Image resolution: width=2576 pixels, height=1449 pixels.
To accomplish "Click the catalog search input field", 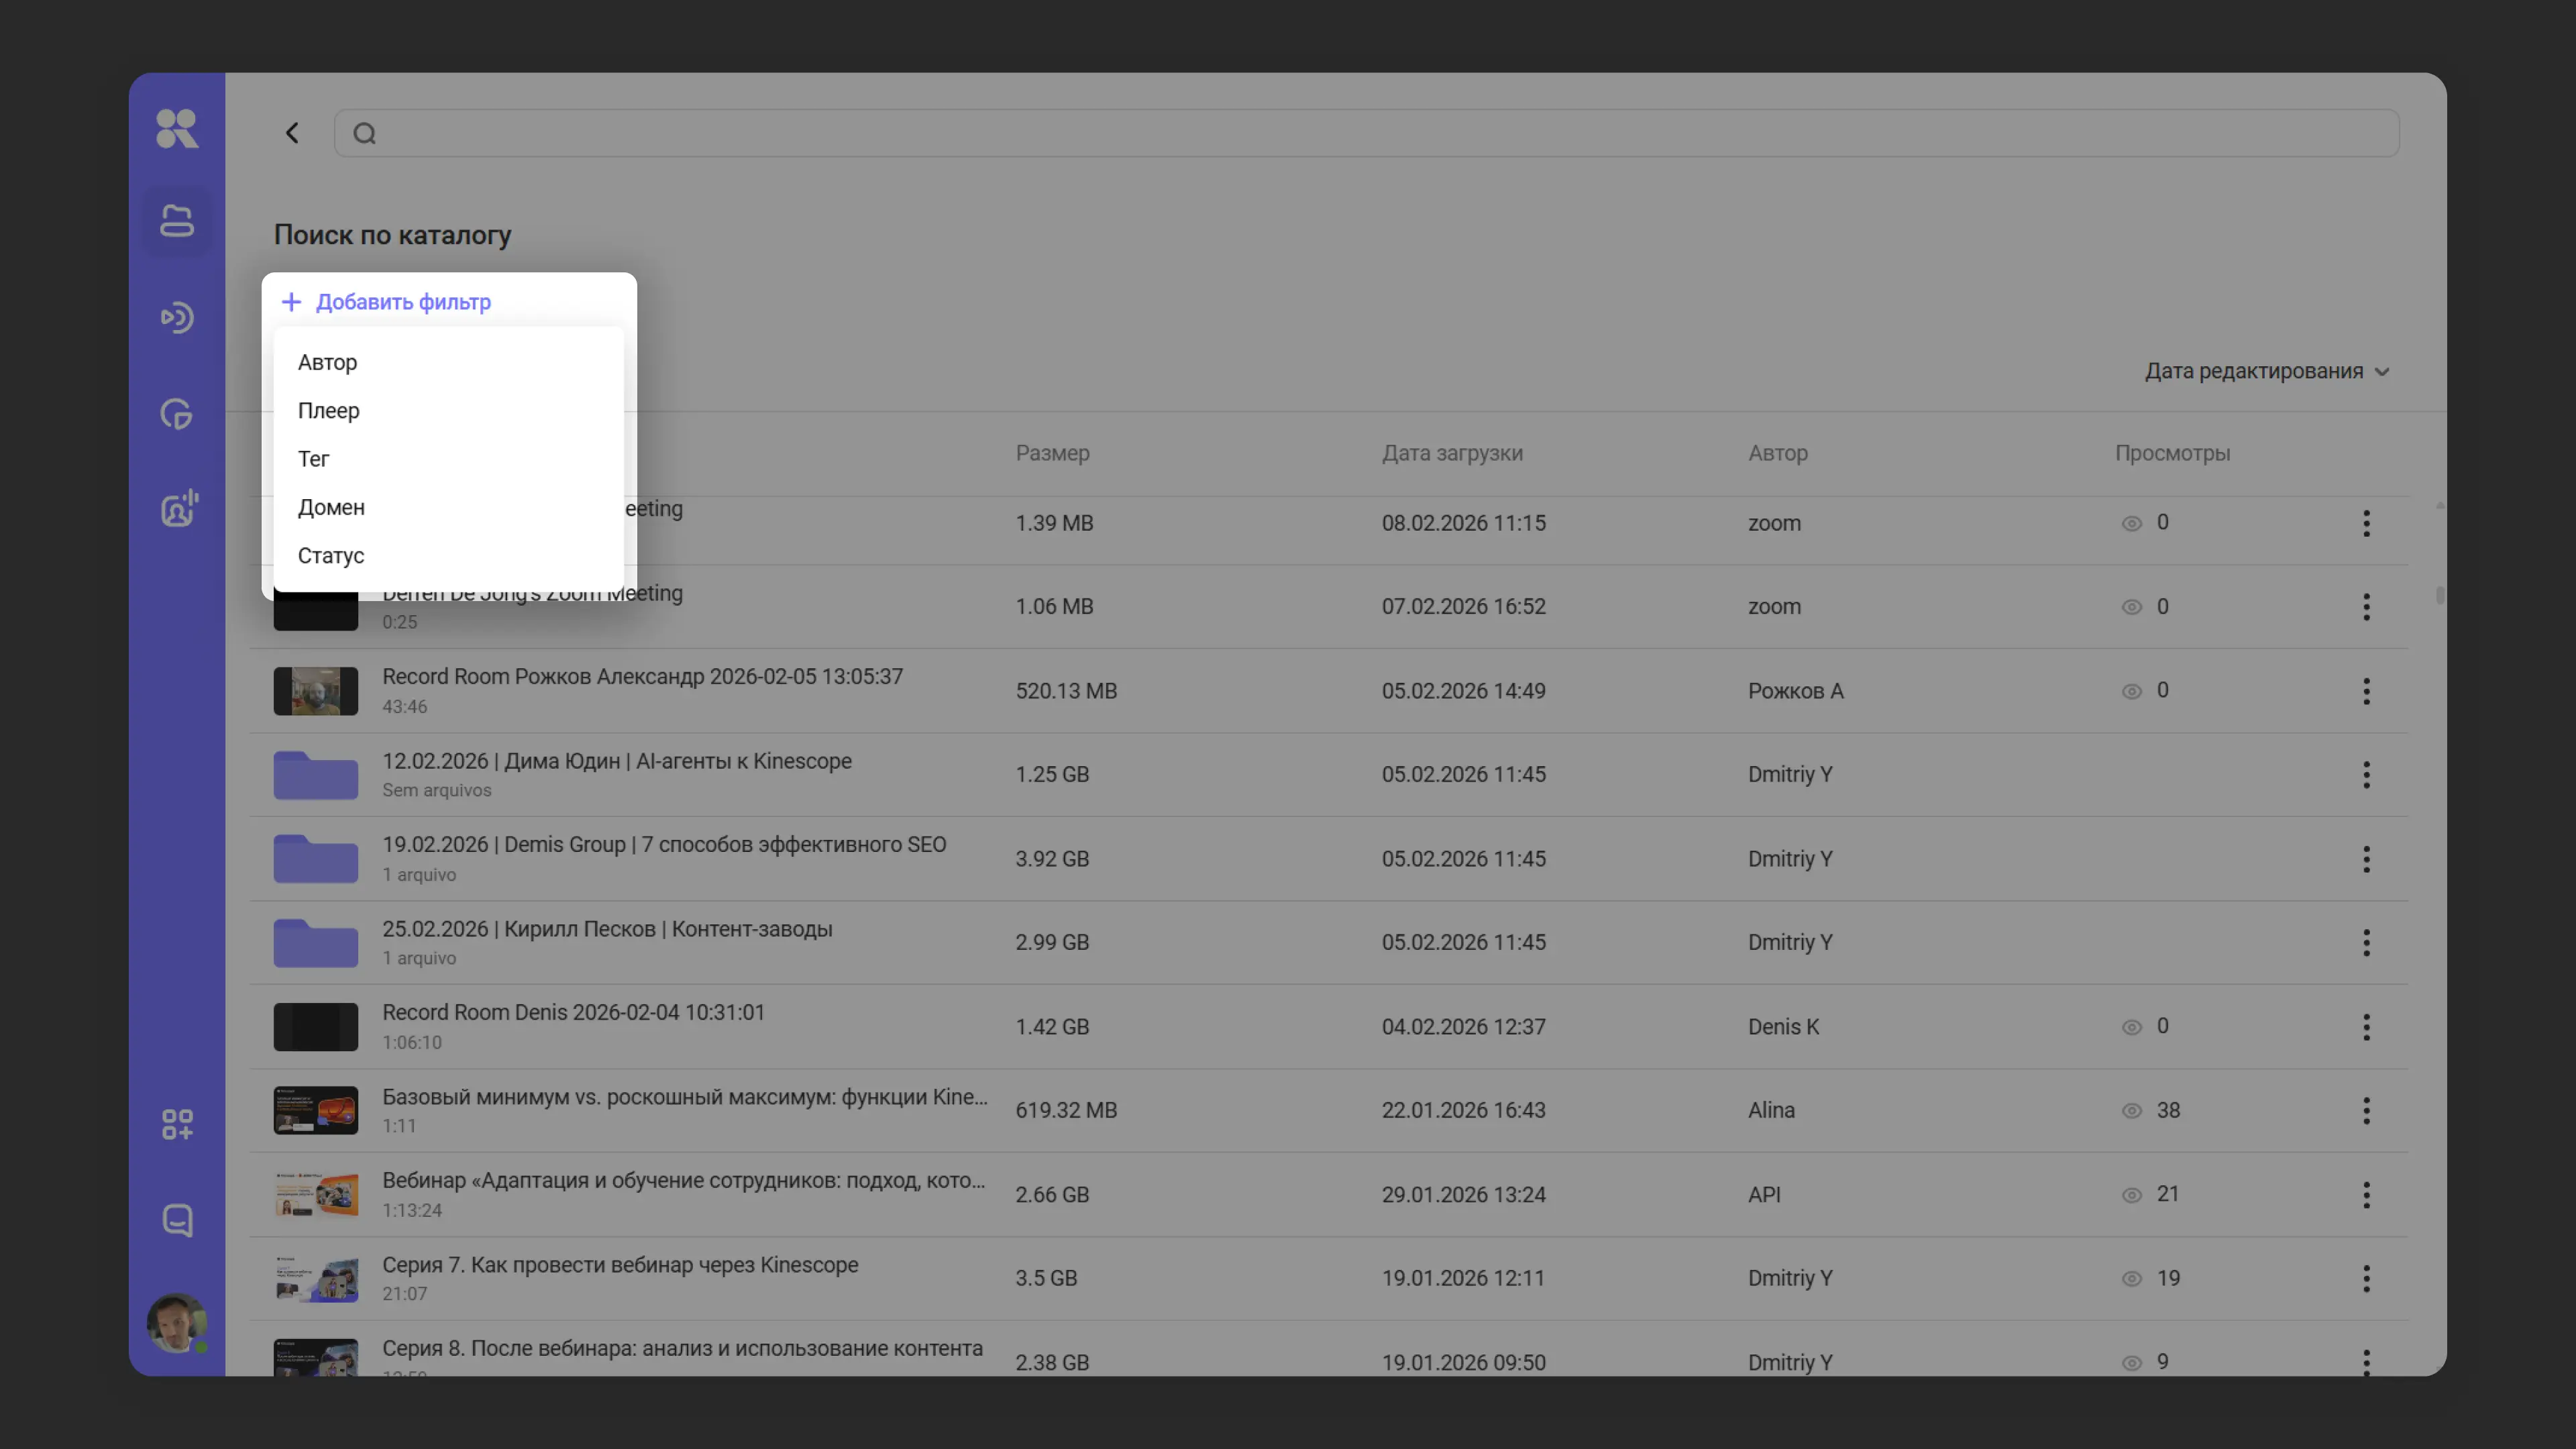I will pos(1380,133).
